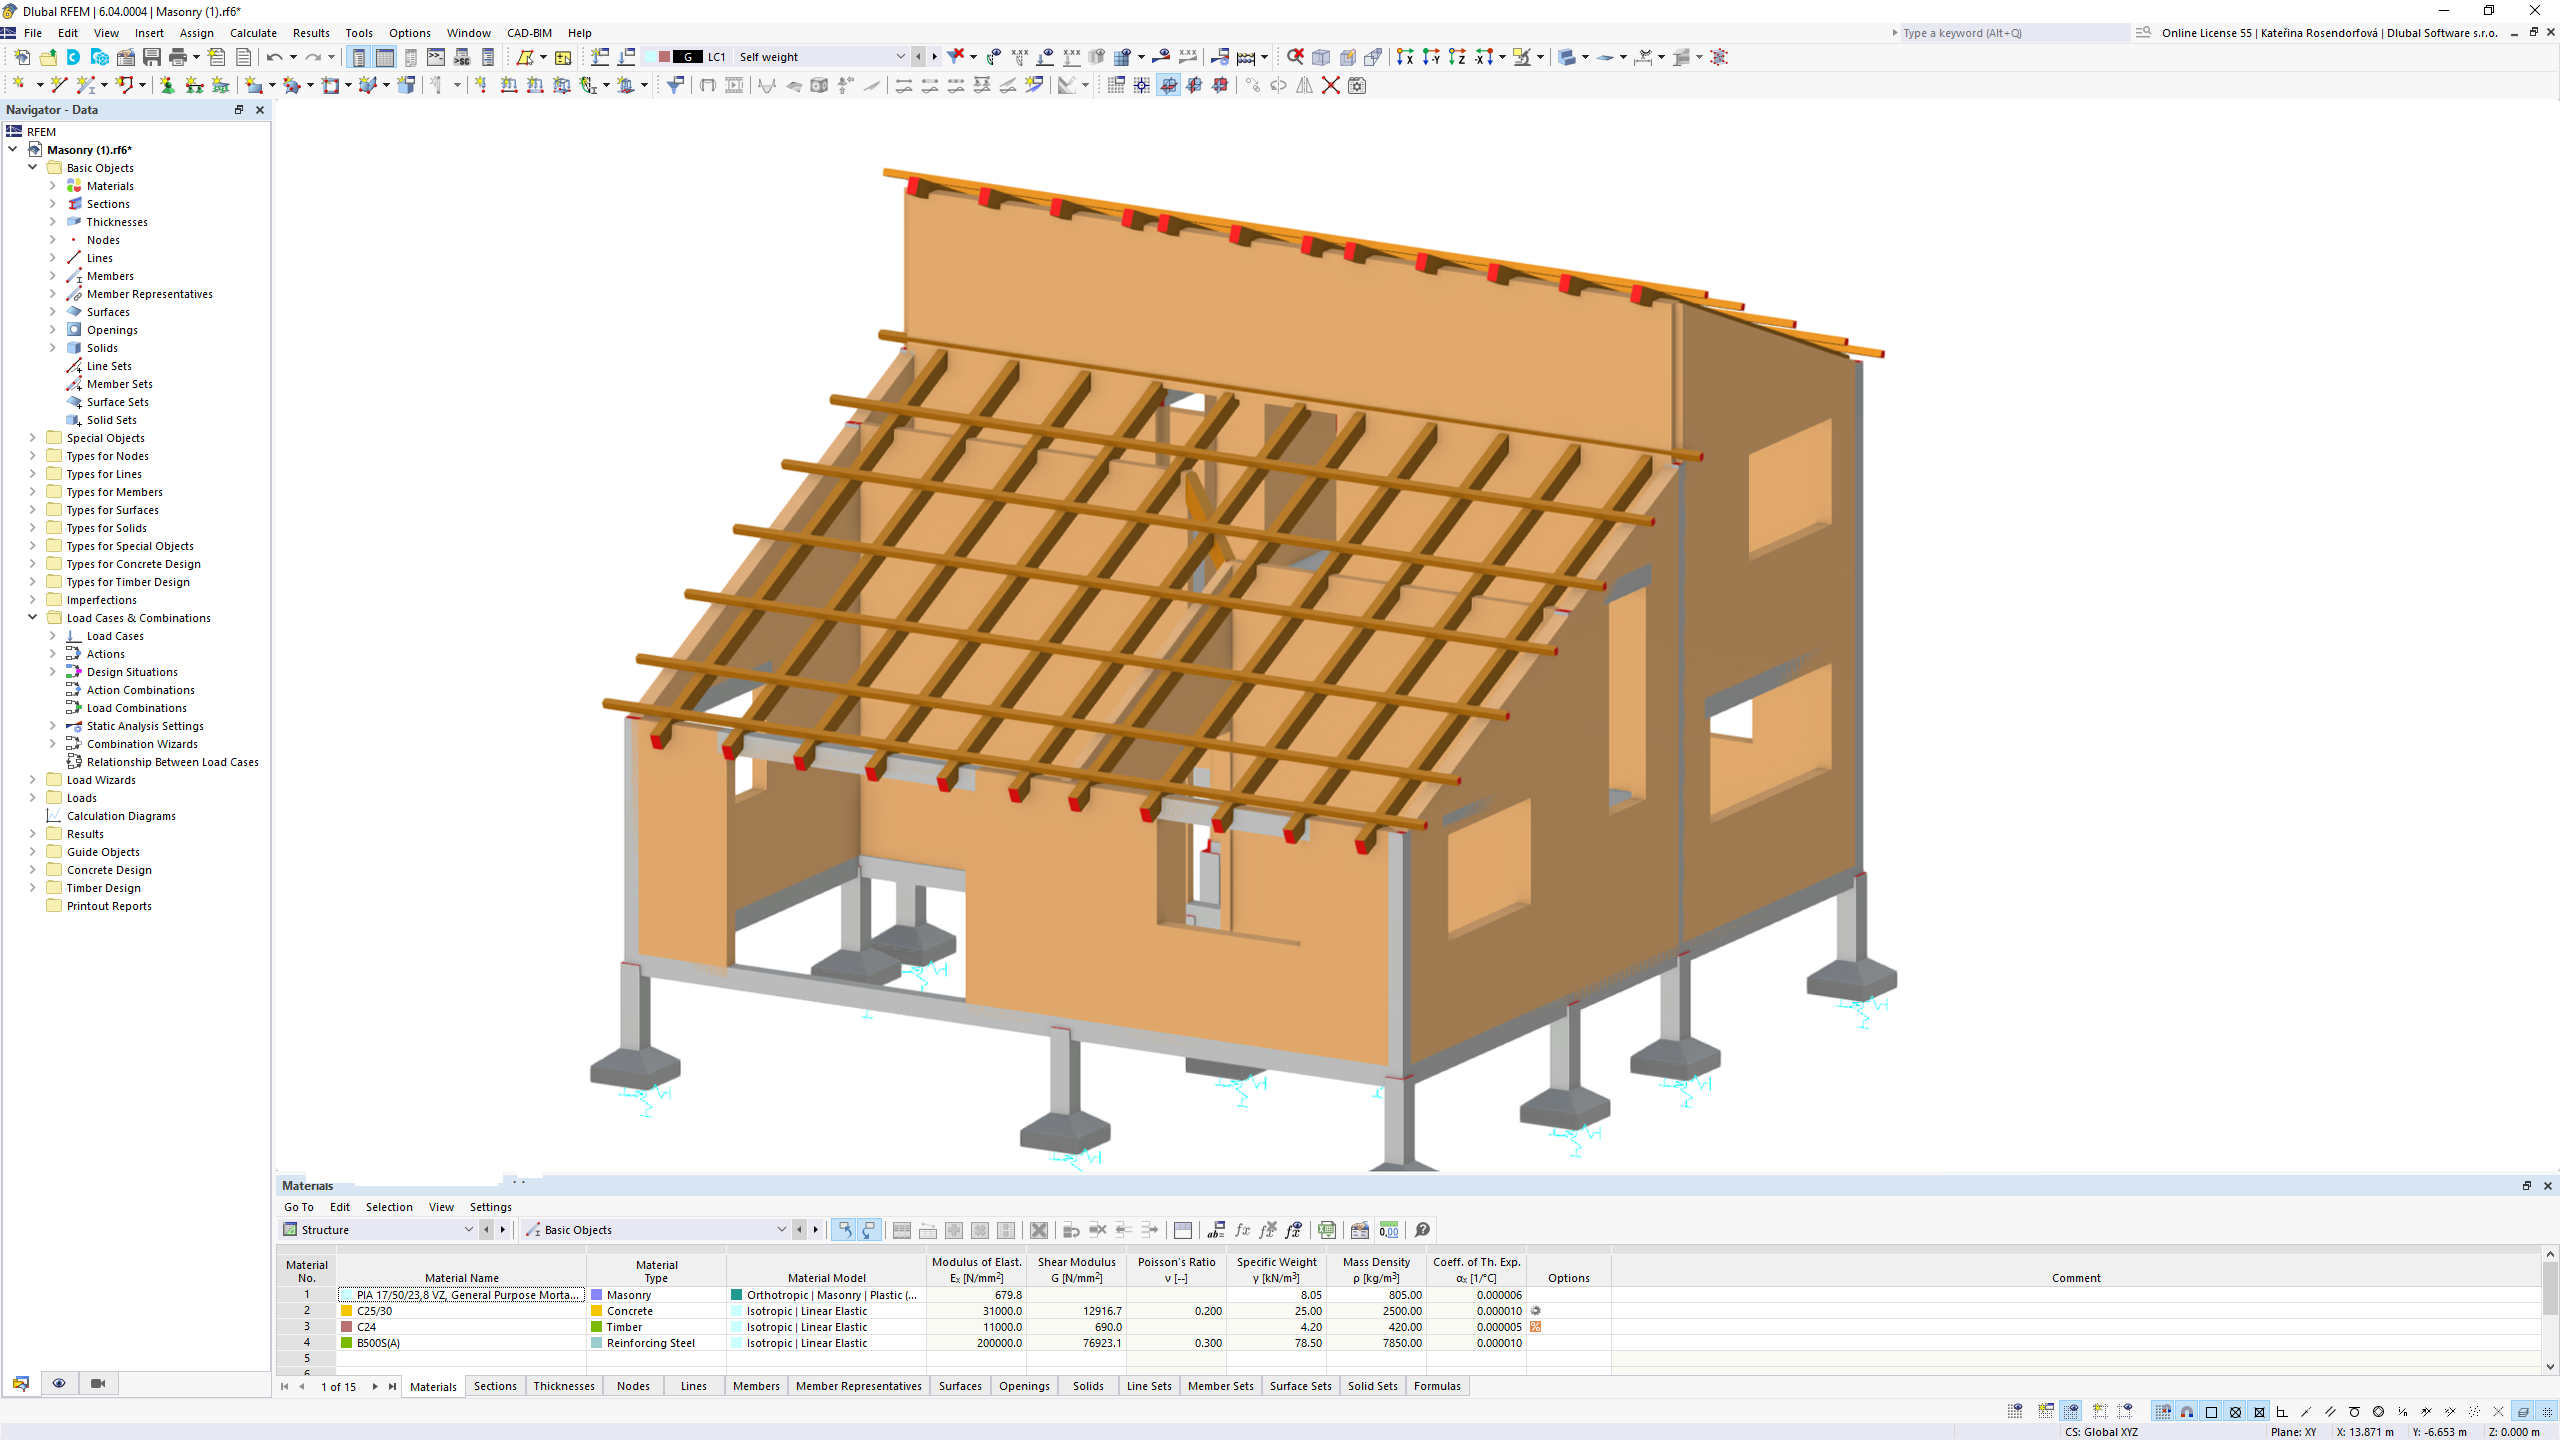The height and width of the screenshot is (1440, 2560).
Task: Open the Calculate menu
Action: [x=253, y=32]
